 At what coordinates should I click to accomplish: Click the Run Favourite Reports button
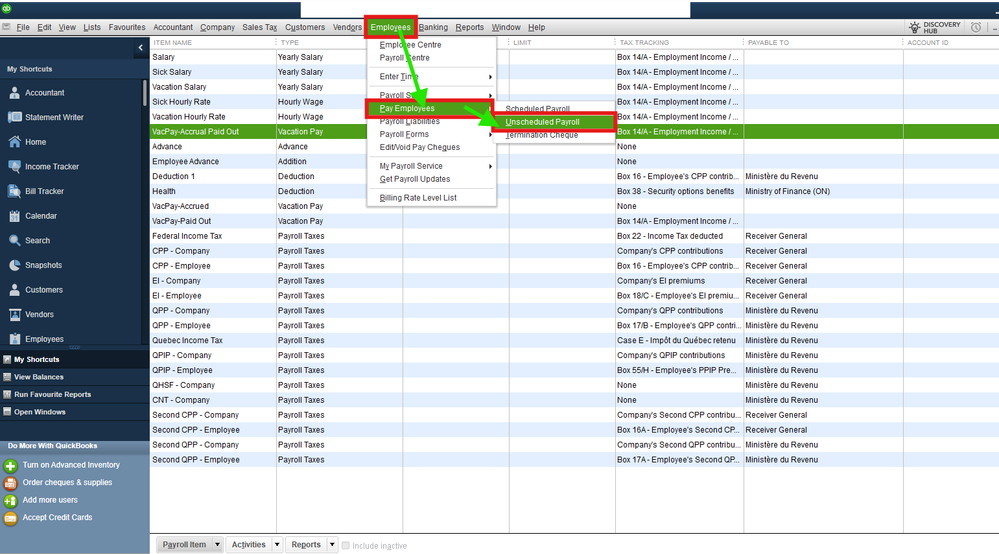click(52, 394)
